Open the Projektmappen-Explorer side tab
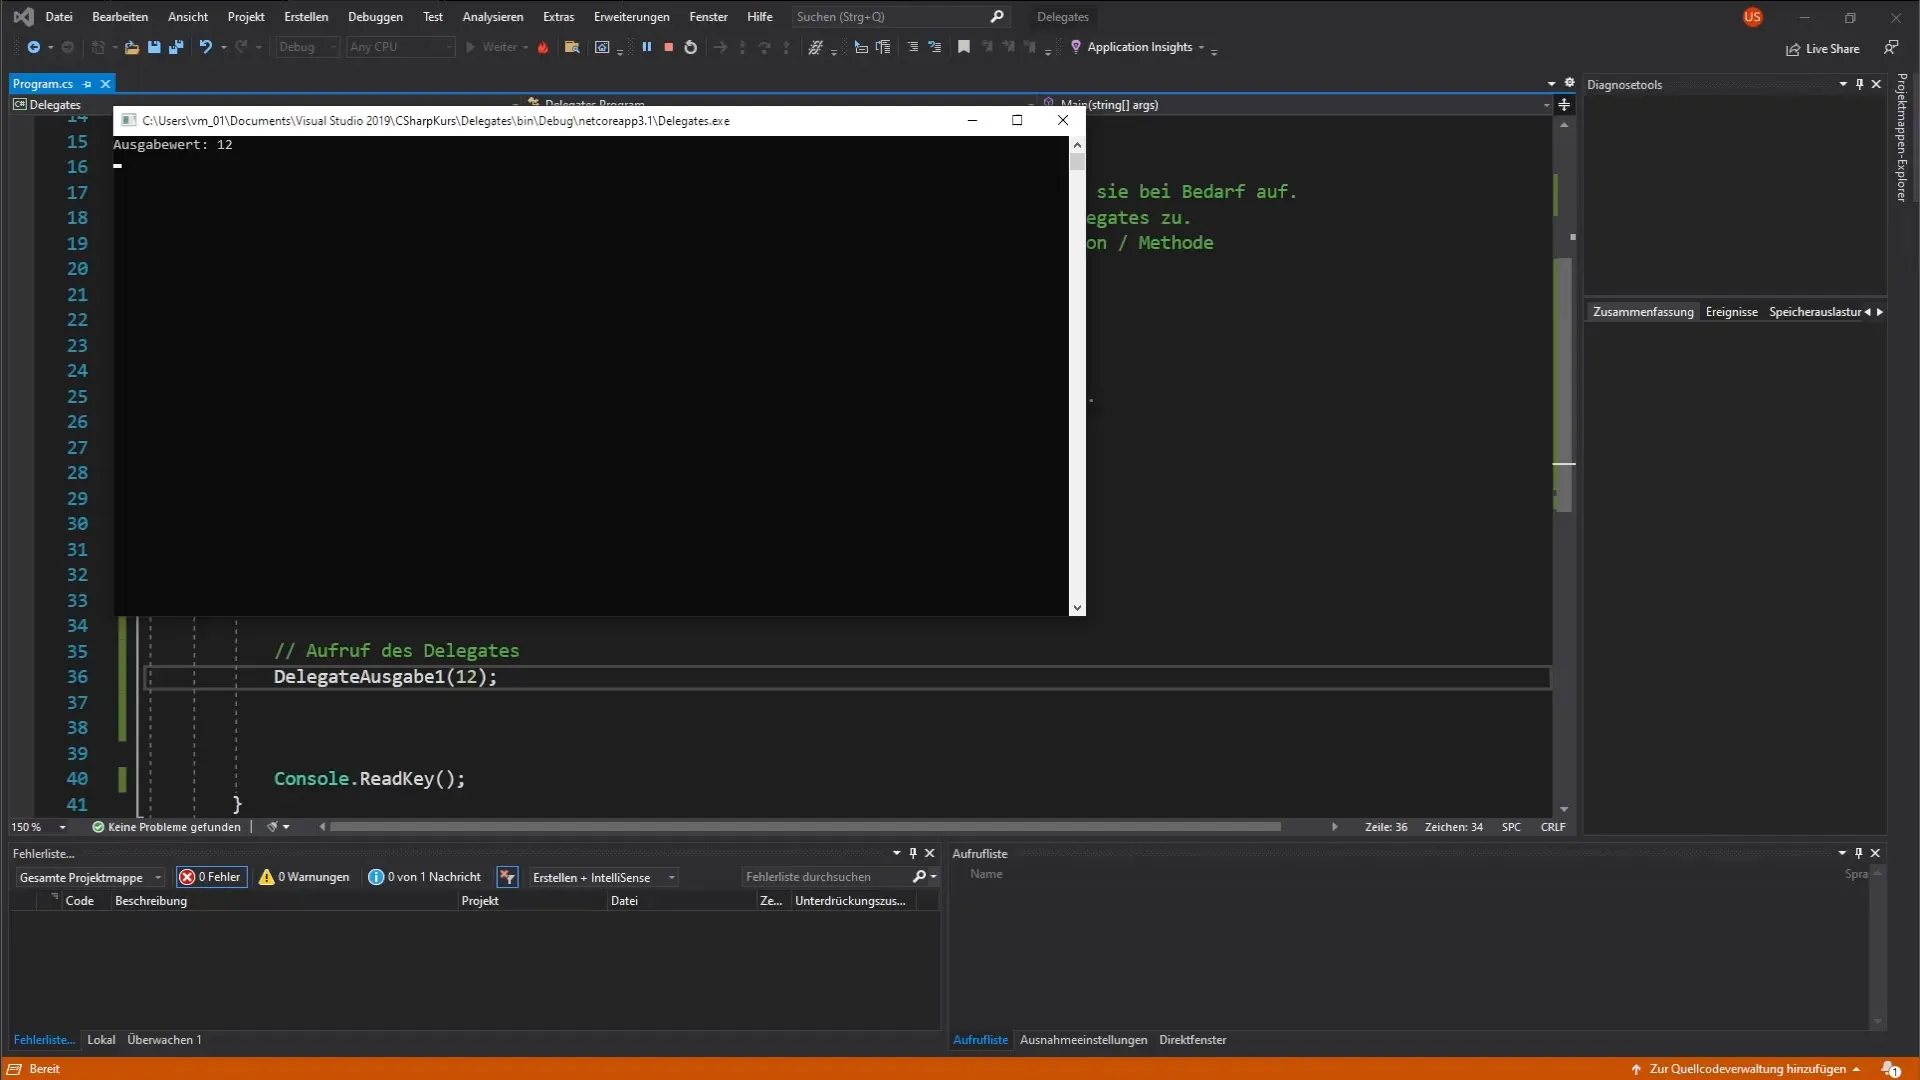Image resolution: width=1920 pixels, height=1080 pixels. (1902, 138)
